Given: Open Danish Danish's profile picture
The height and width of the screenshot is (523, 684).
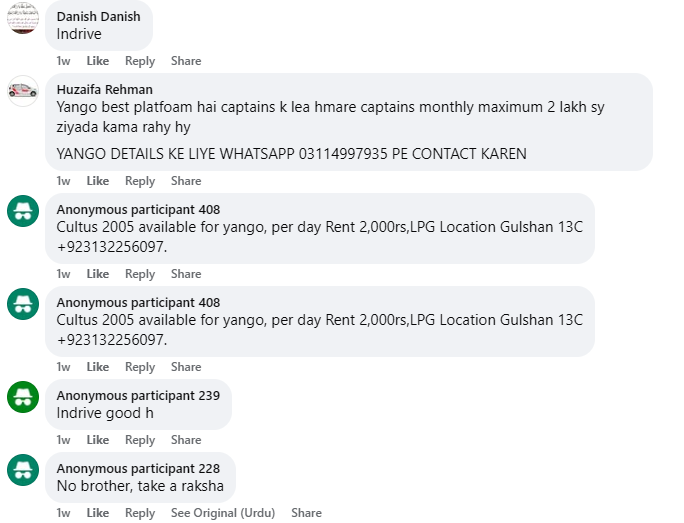Looking at the screenshot, I should coord(23,17).
